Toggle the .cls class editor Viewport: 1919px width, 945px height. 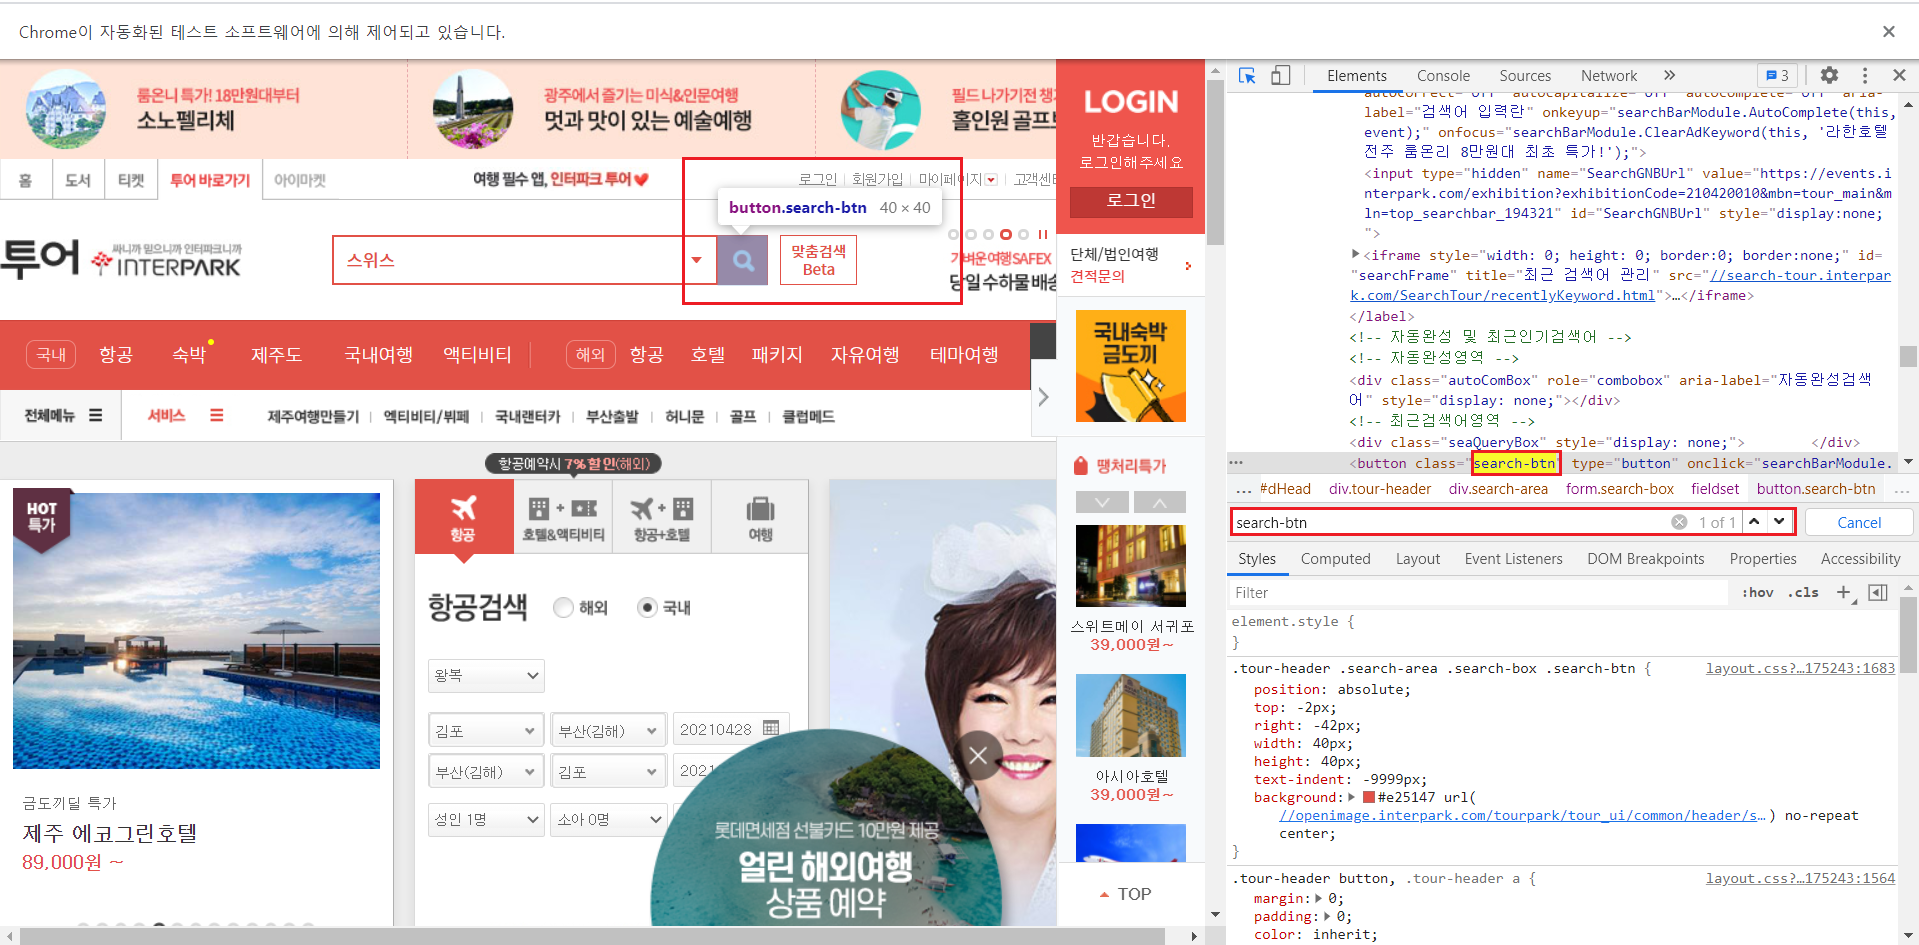point(1805,592)
